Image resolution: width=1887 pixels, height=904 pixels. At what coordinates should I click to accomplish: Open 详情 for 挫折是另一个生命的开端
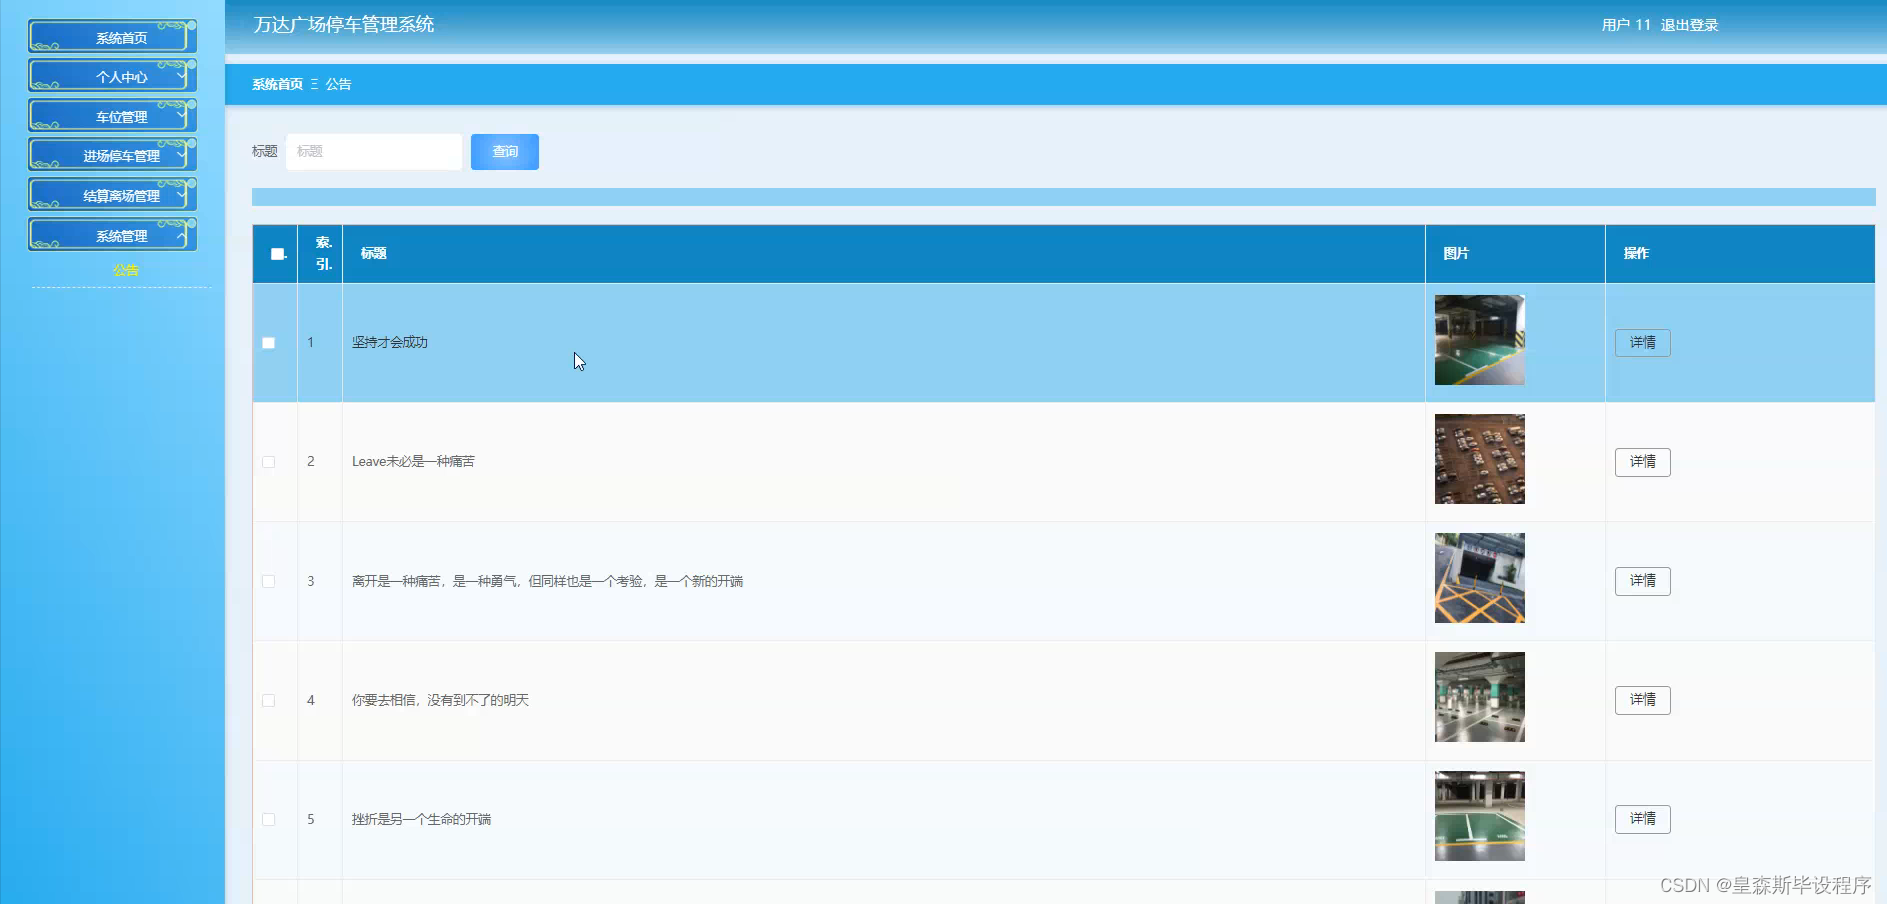coord(1642,819)
